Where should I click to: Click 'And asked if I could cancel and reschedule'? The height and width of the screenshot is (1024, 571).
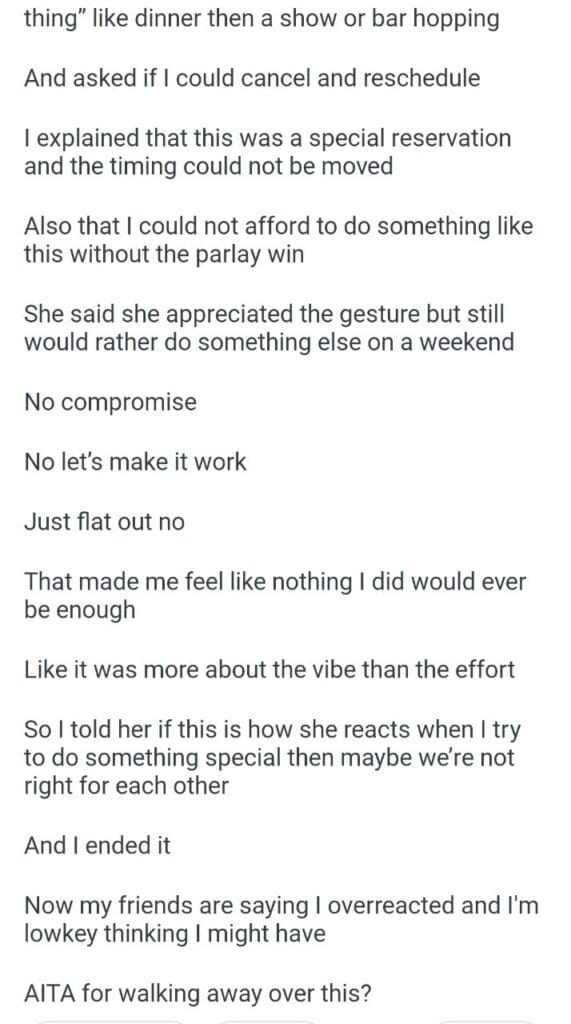pos(252,78)
